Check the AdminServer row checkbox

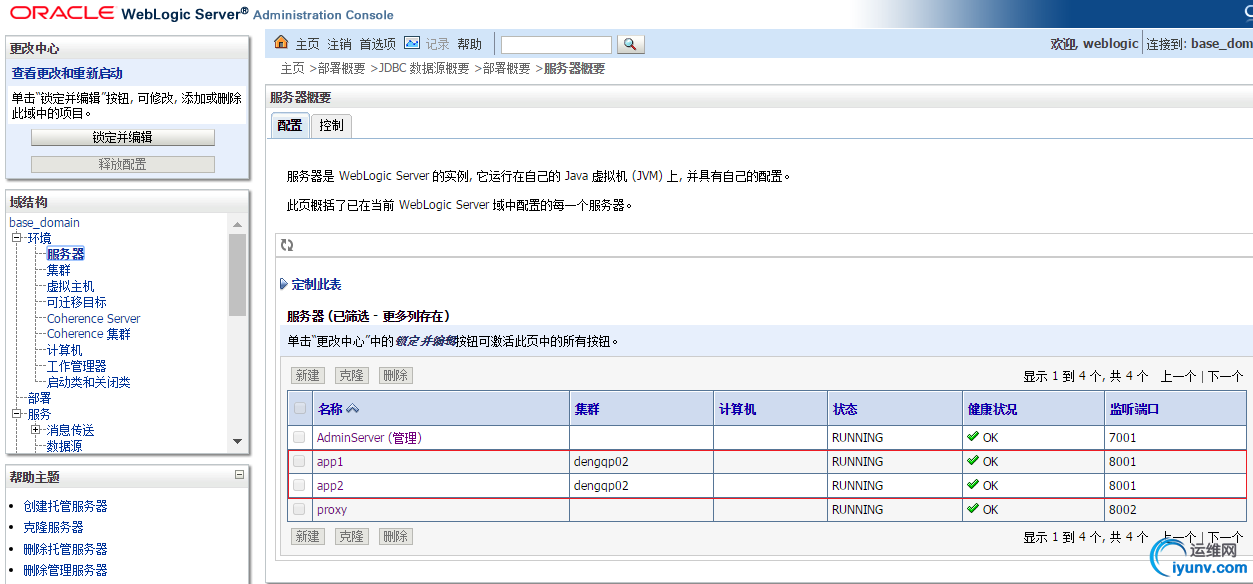click(x=299, y=437)
